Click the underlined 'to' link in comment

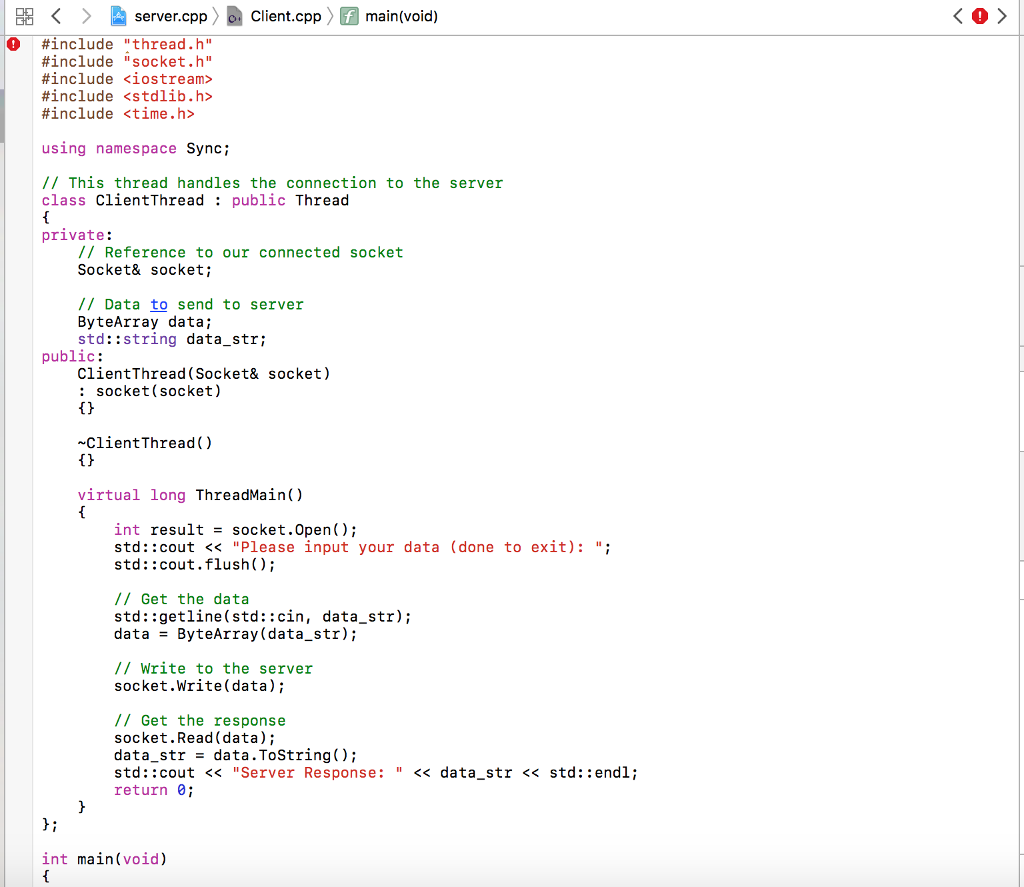pos(159,304)
